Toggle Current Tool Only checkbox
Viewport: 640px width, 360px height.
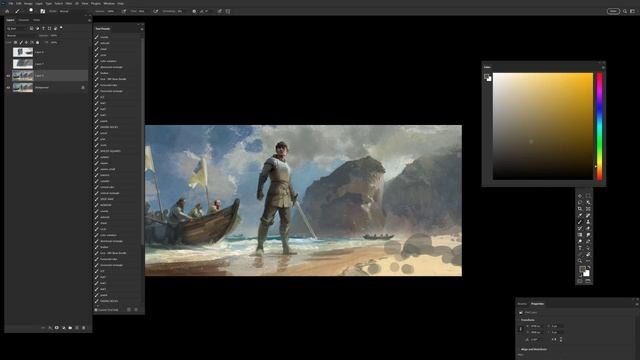point(96,310)
